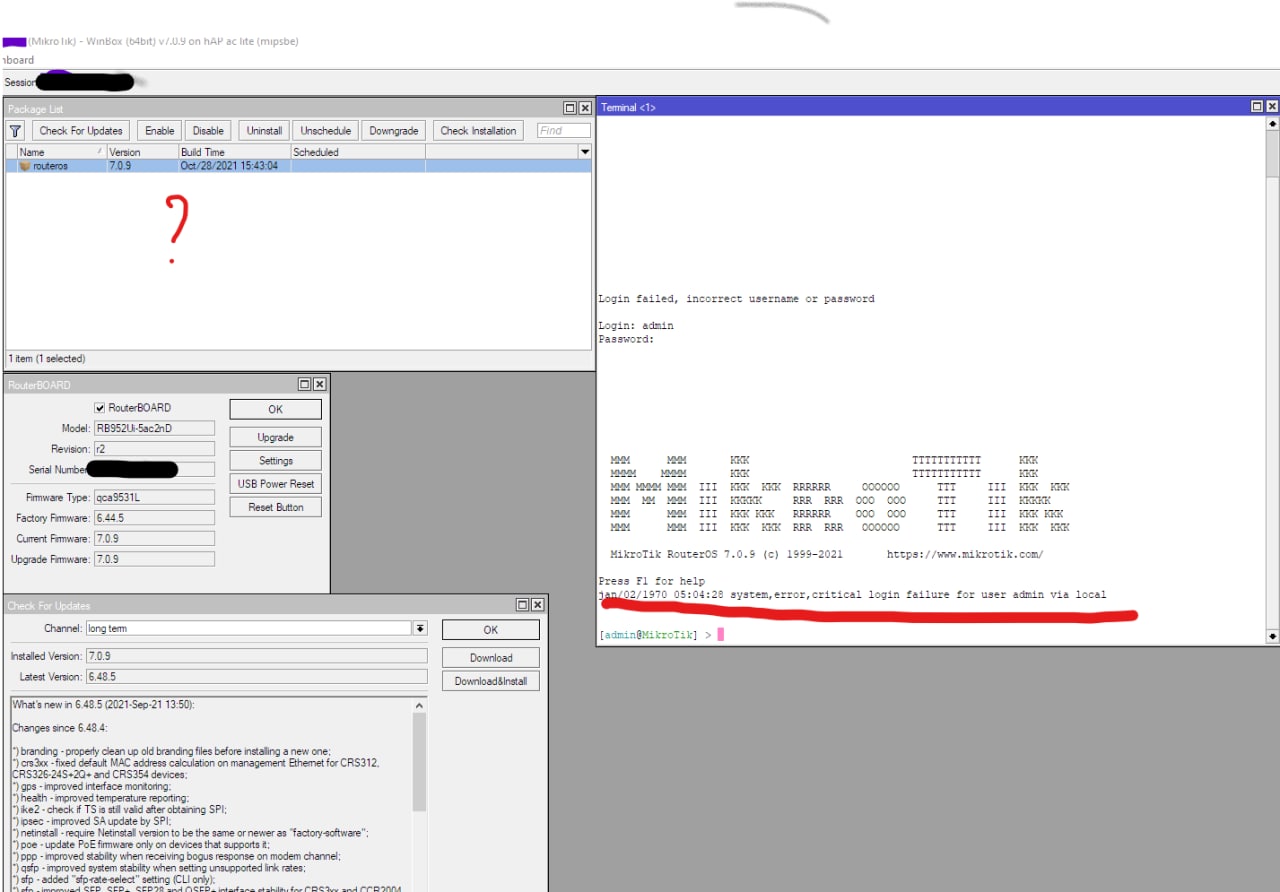This screenshot has height=892, width=1280.
Task: Click the Check Installation button
Action: pos(478,131)
